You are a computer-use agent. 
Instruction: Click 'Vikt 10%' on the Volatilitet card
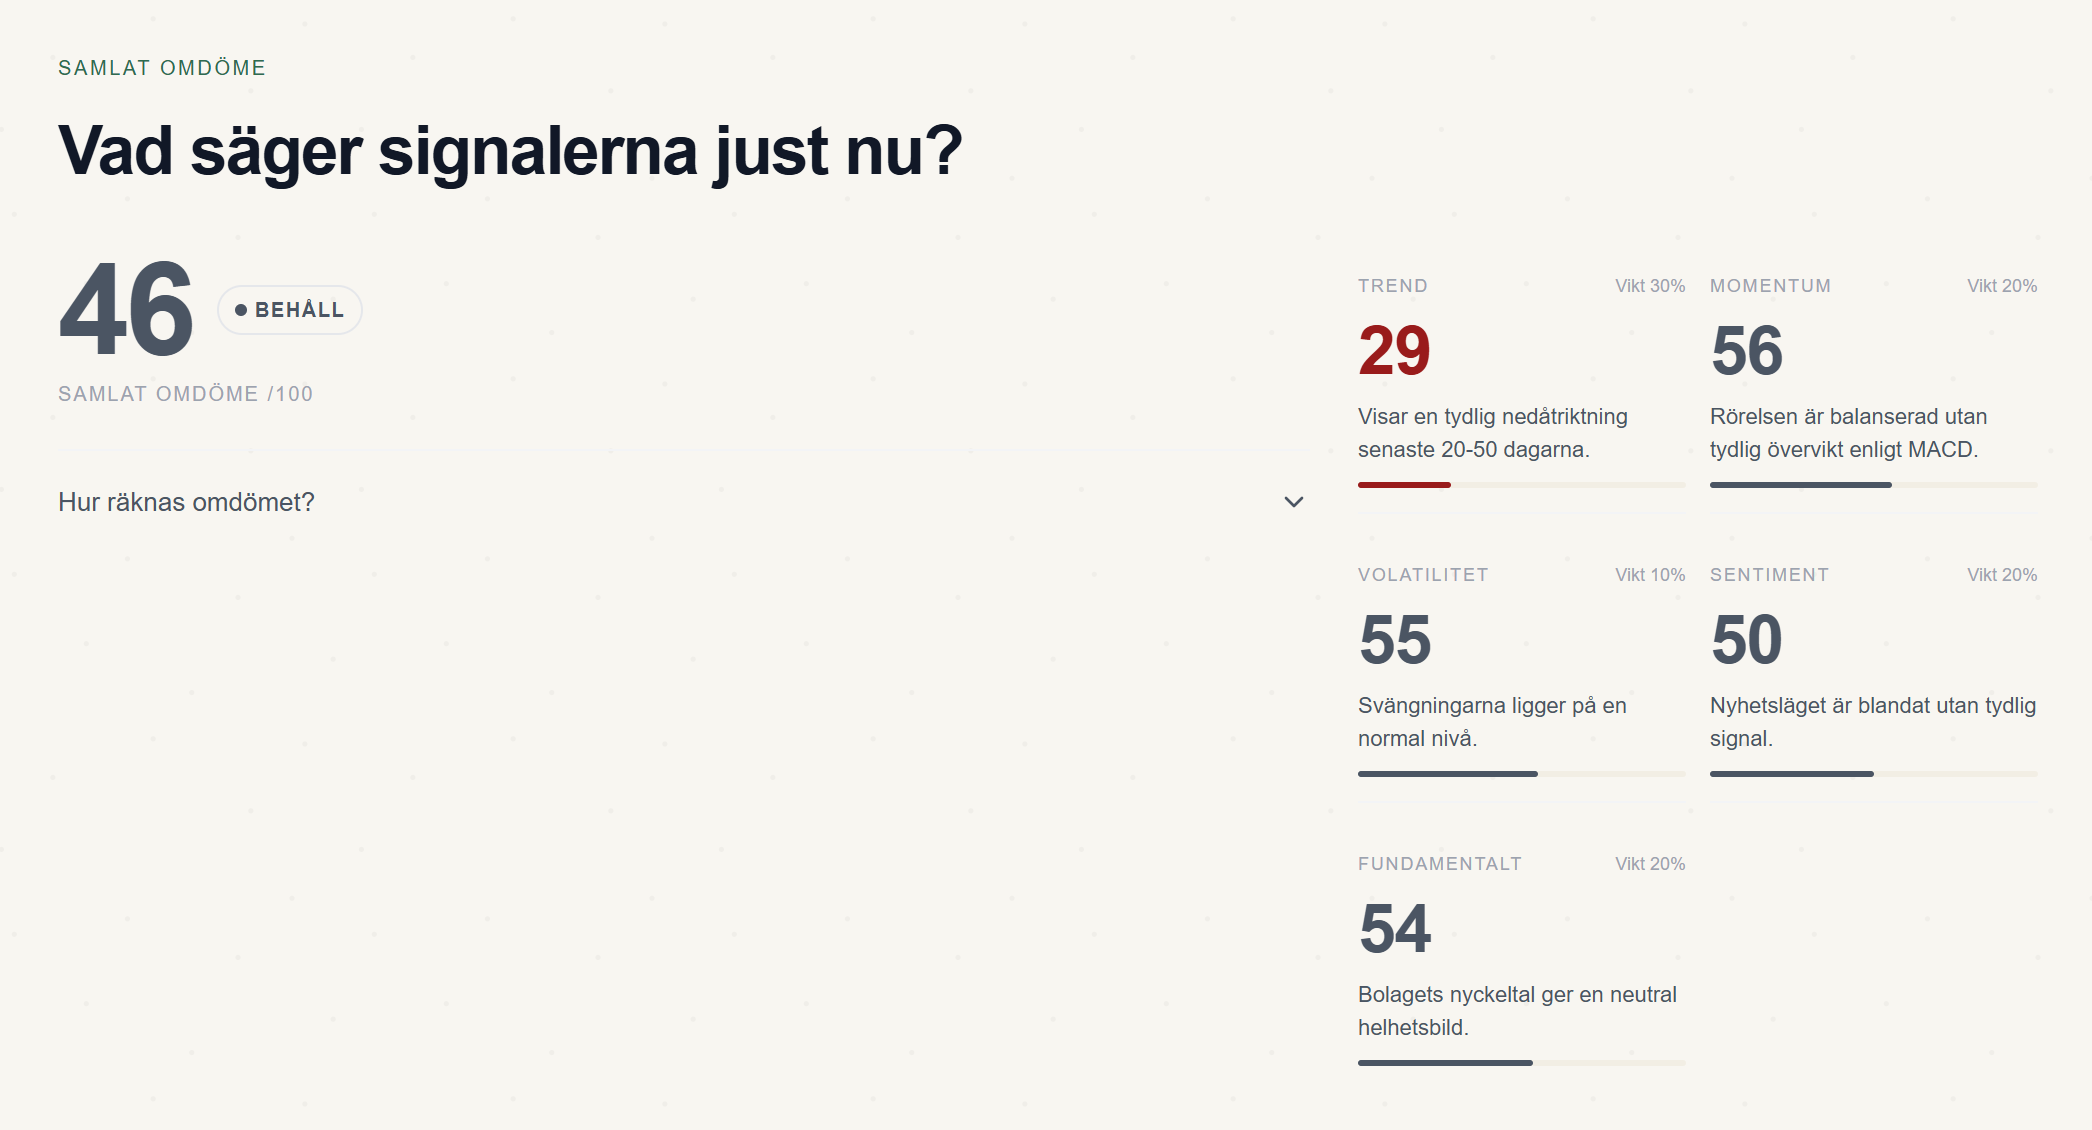pos(1650,575)
